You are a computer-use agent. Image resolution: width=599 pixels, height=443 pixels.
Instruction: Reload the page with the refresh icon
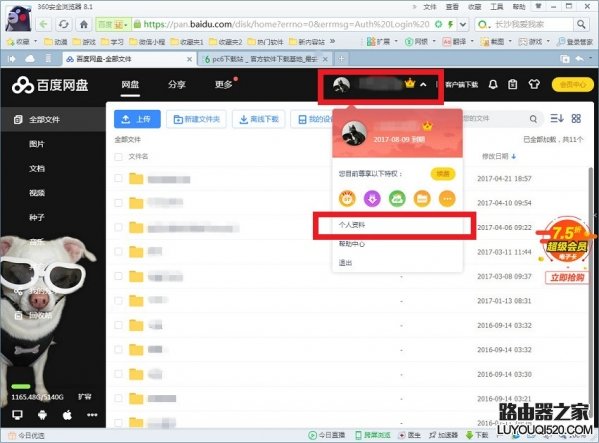[63, 24]
